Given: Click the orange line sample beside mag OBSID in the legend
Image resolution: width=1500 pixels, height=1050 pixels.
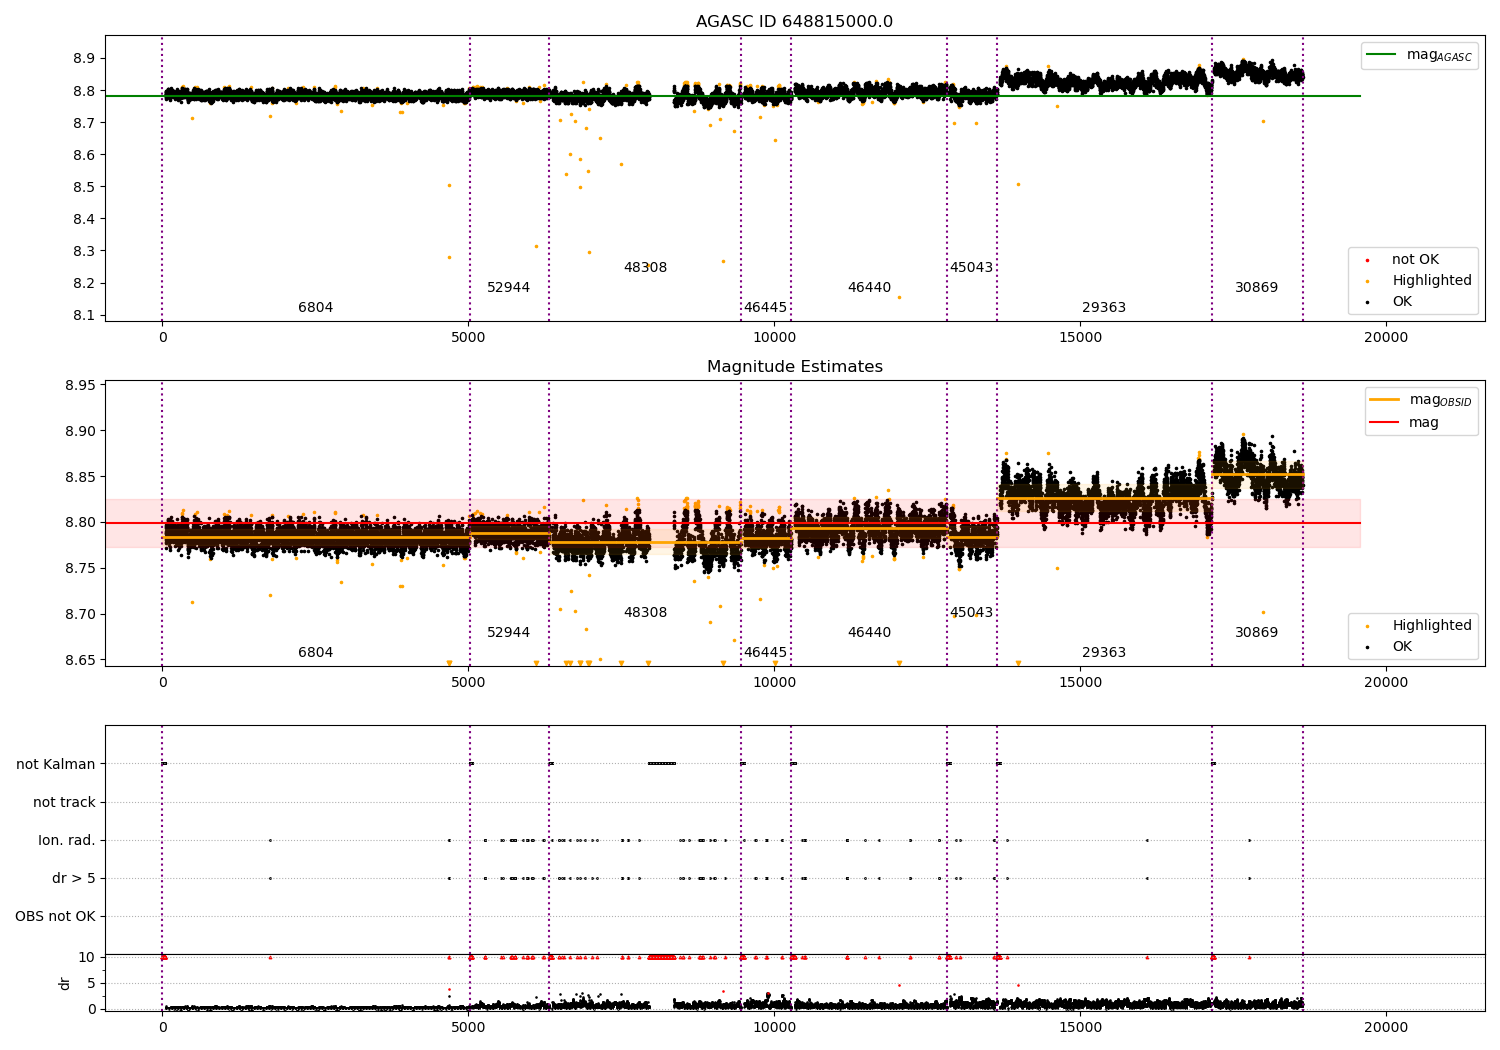Looking at the screenshot, I should [x=1385, y=400].
